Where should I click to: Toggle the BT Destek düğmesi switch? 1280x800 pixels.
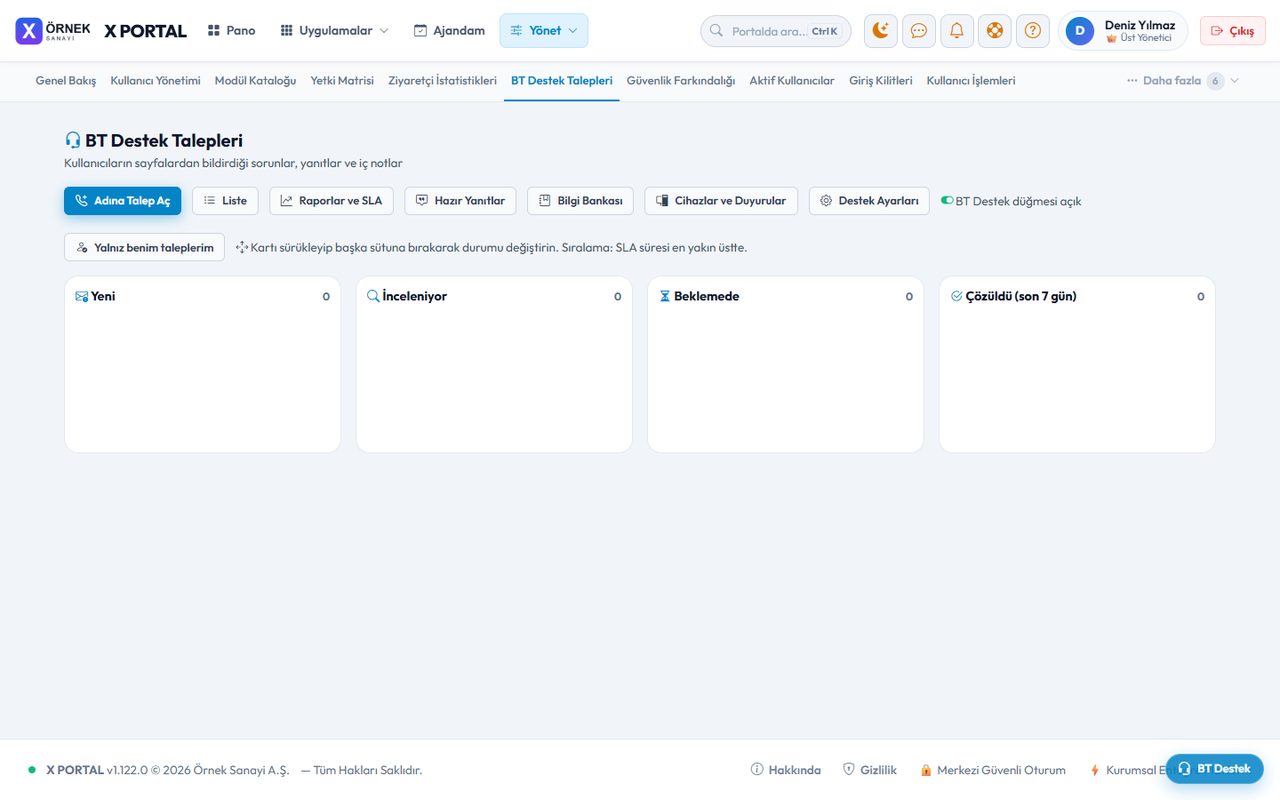click(x=947, y=201)
